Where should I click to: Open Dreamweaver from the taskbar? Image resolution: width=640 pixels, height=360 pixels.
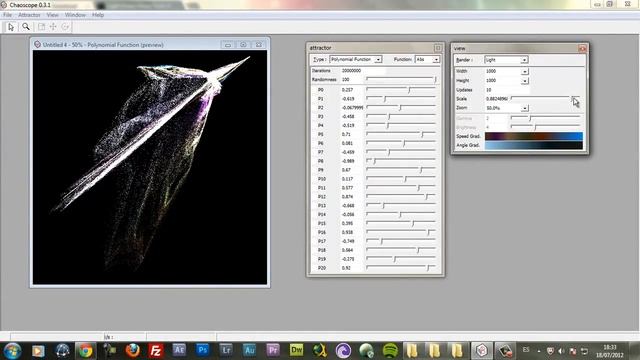pyautogui.click(x=296, y=350)
